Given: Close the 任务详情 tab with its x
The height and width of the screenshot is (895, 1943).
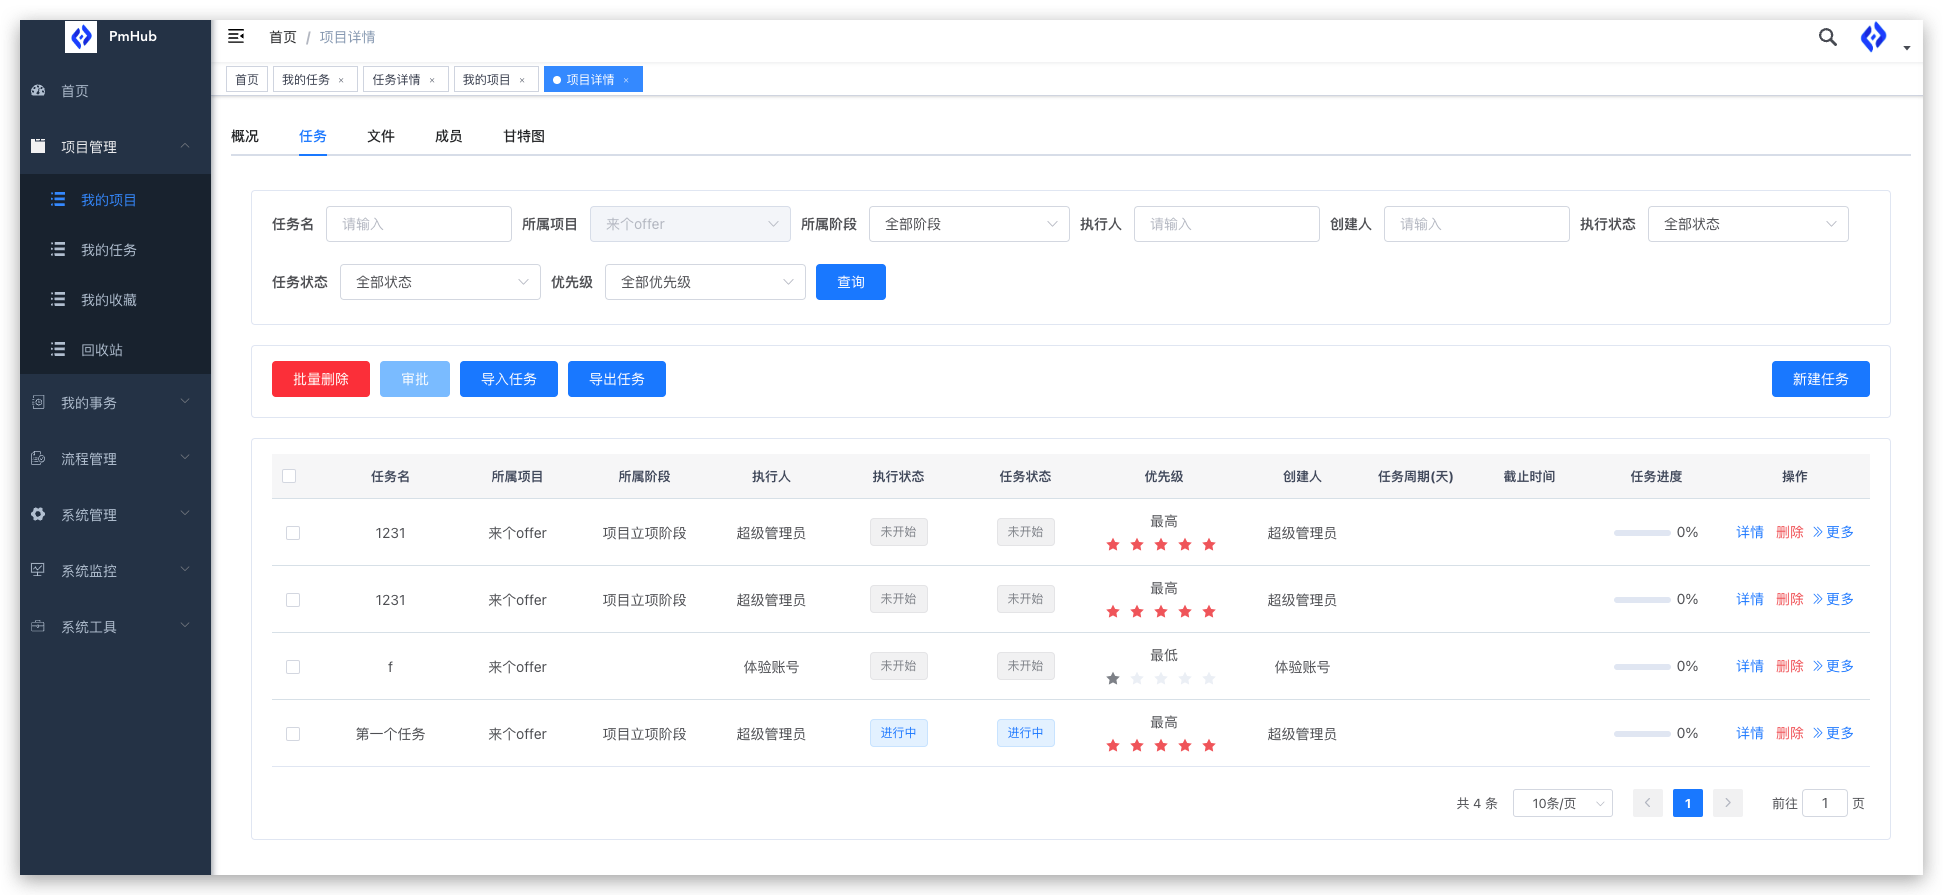Looking at the screenshot, I should point(432,80).
